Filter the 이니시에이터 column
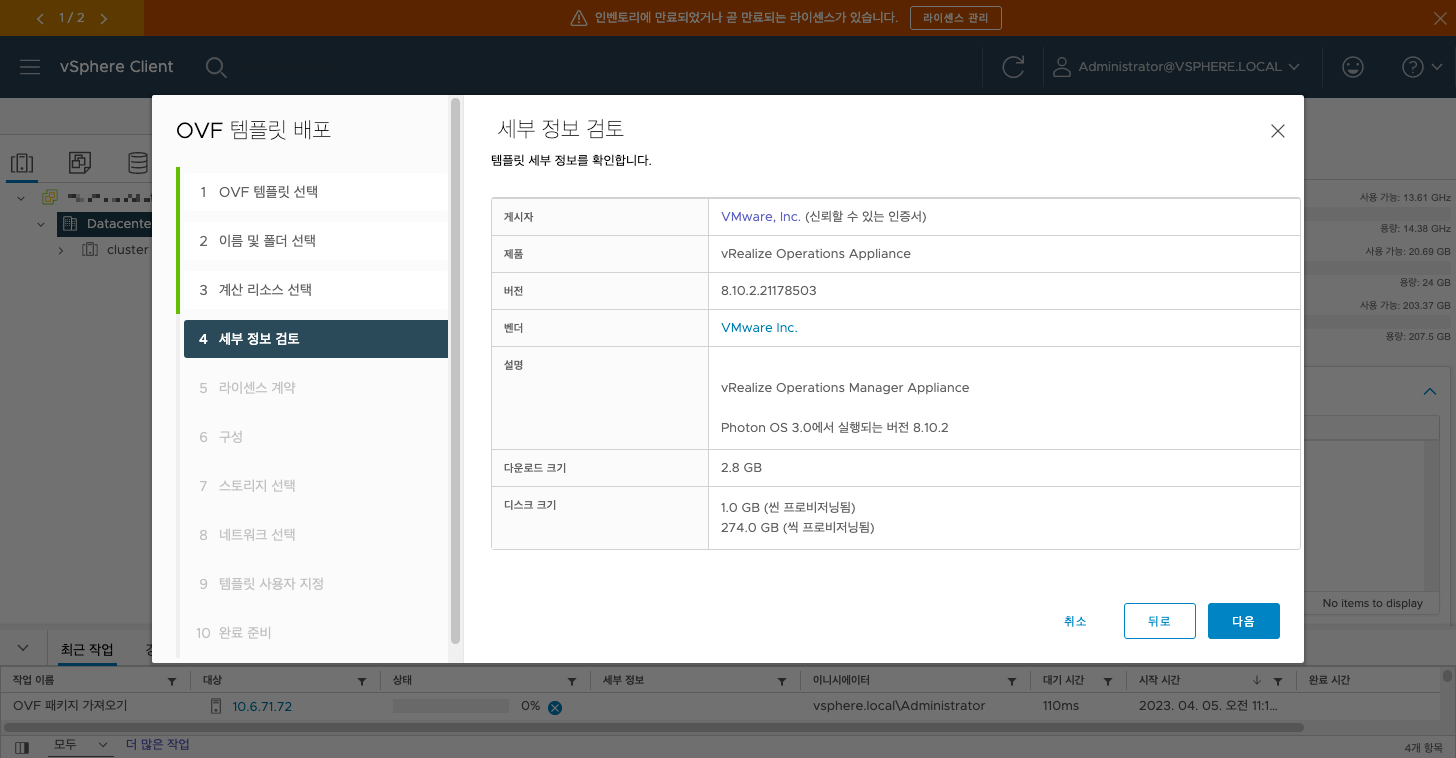 click(x=1011, y=682)
